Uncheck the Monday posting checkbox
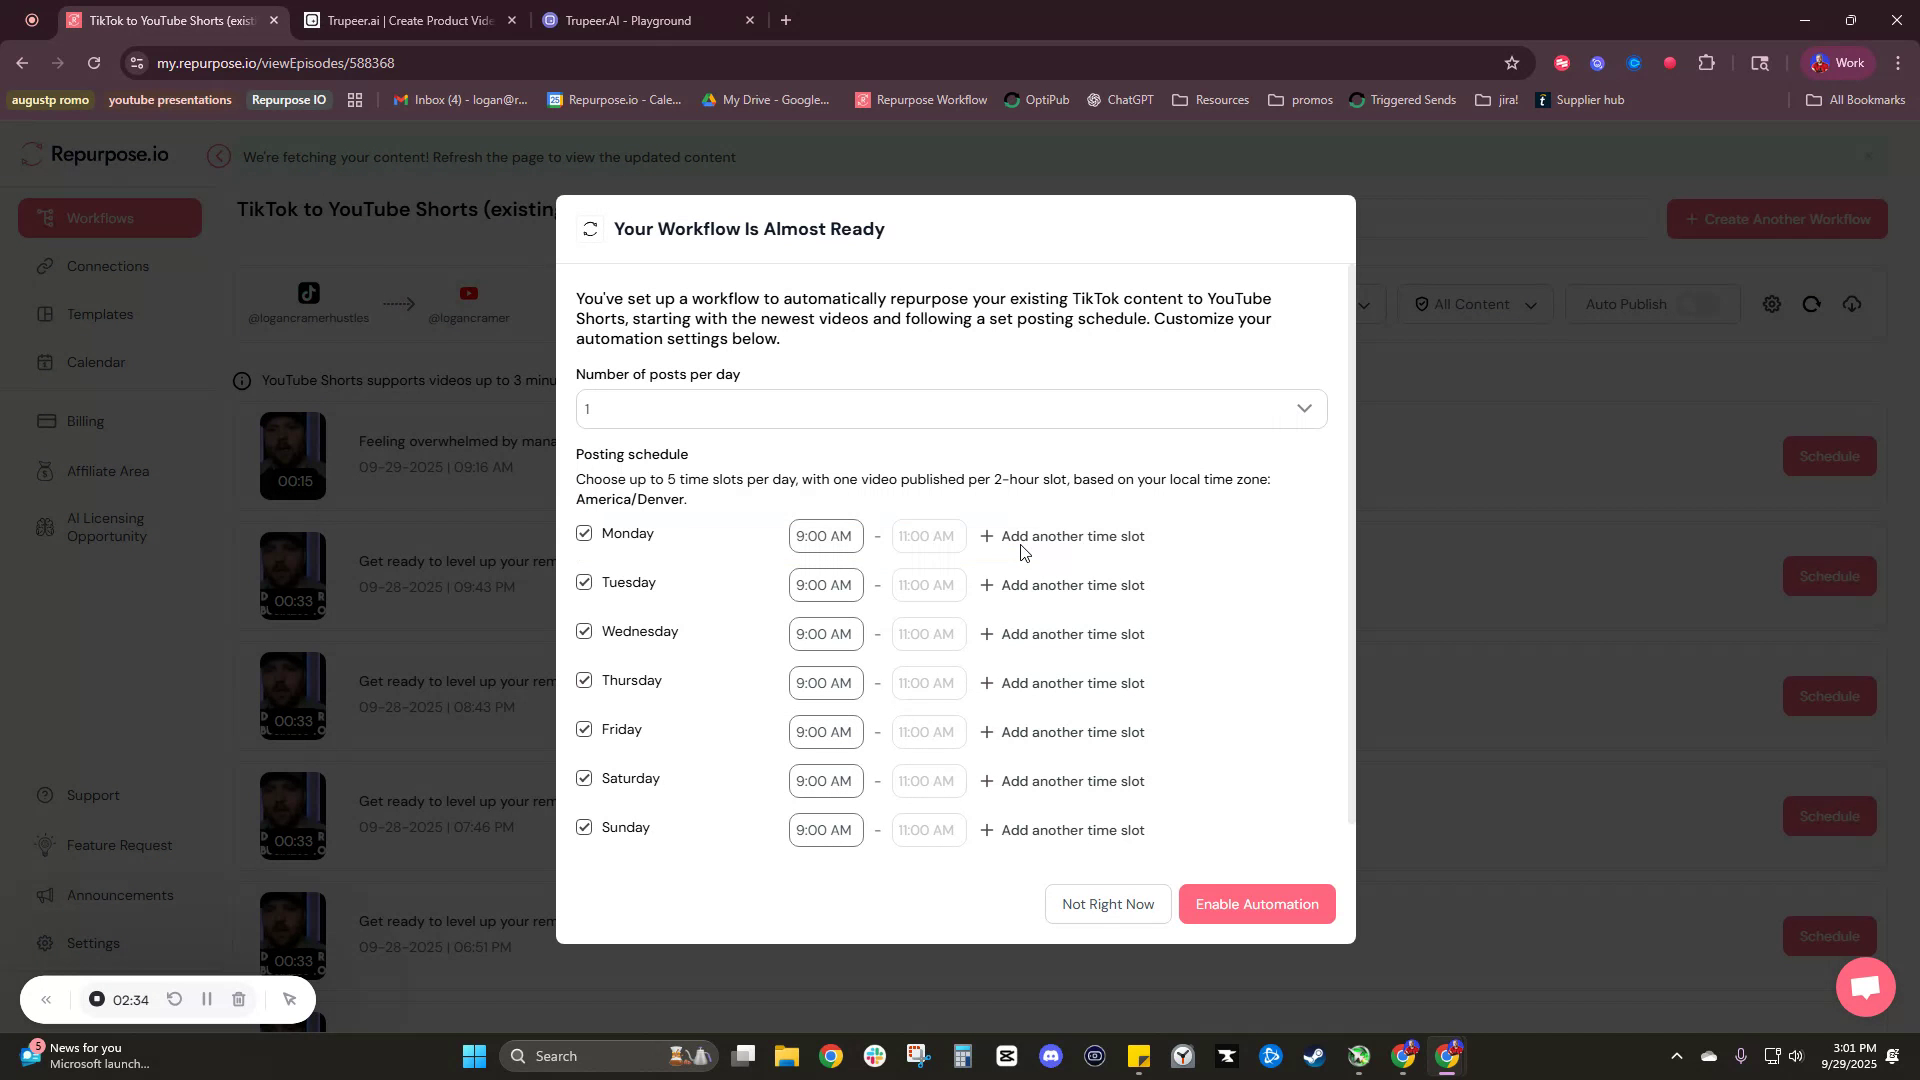This screenshot has width=1920, height=1080. (x=585, y=533)
